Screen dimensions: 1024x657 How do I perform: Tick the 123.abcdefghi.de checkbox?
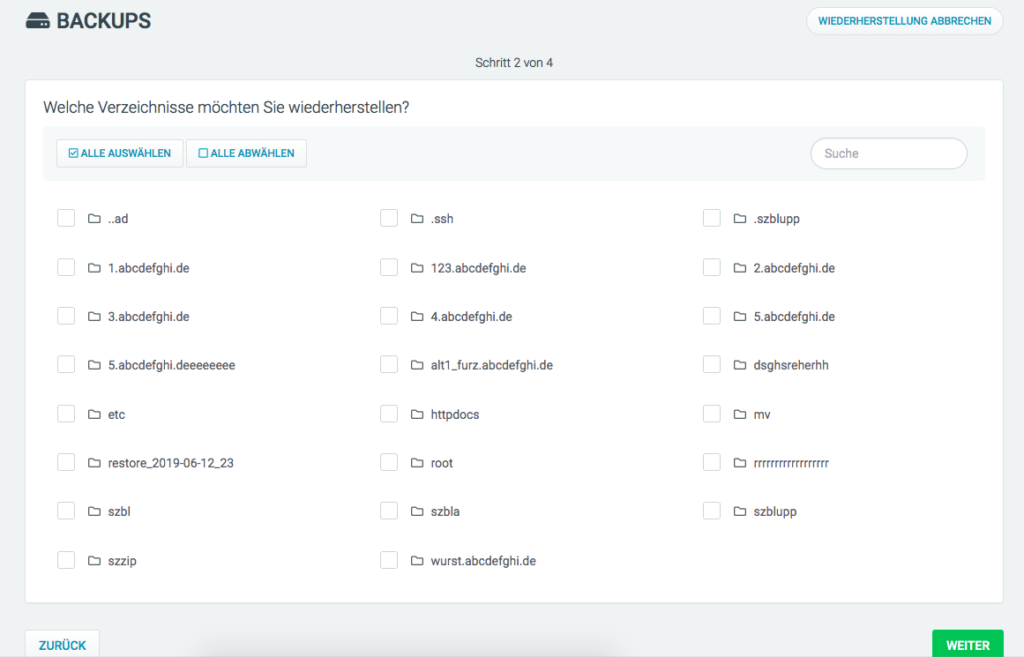coord(389,267)
